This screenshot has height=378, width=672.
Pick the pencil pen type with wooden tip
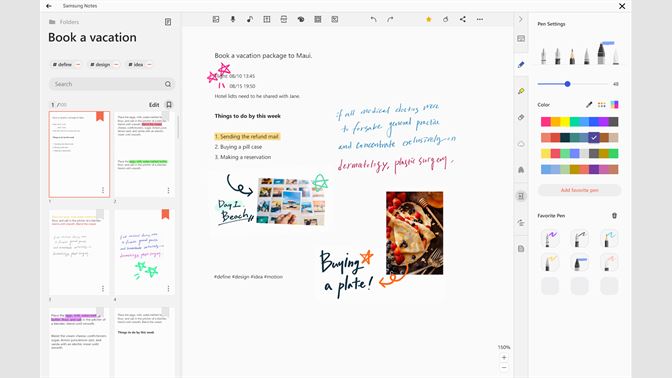572,56
